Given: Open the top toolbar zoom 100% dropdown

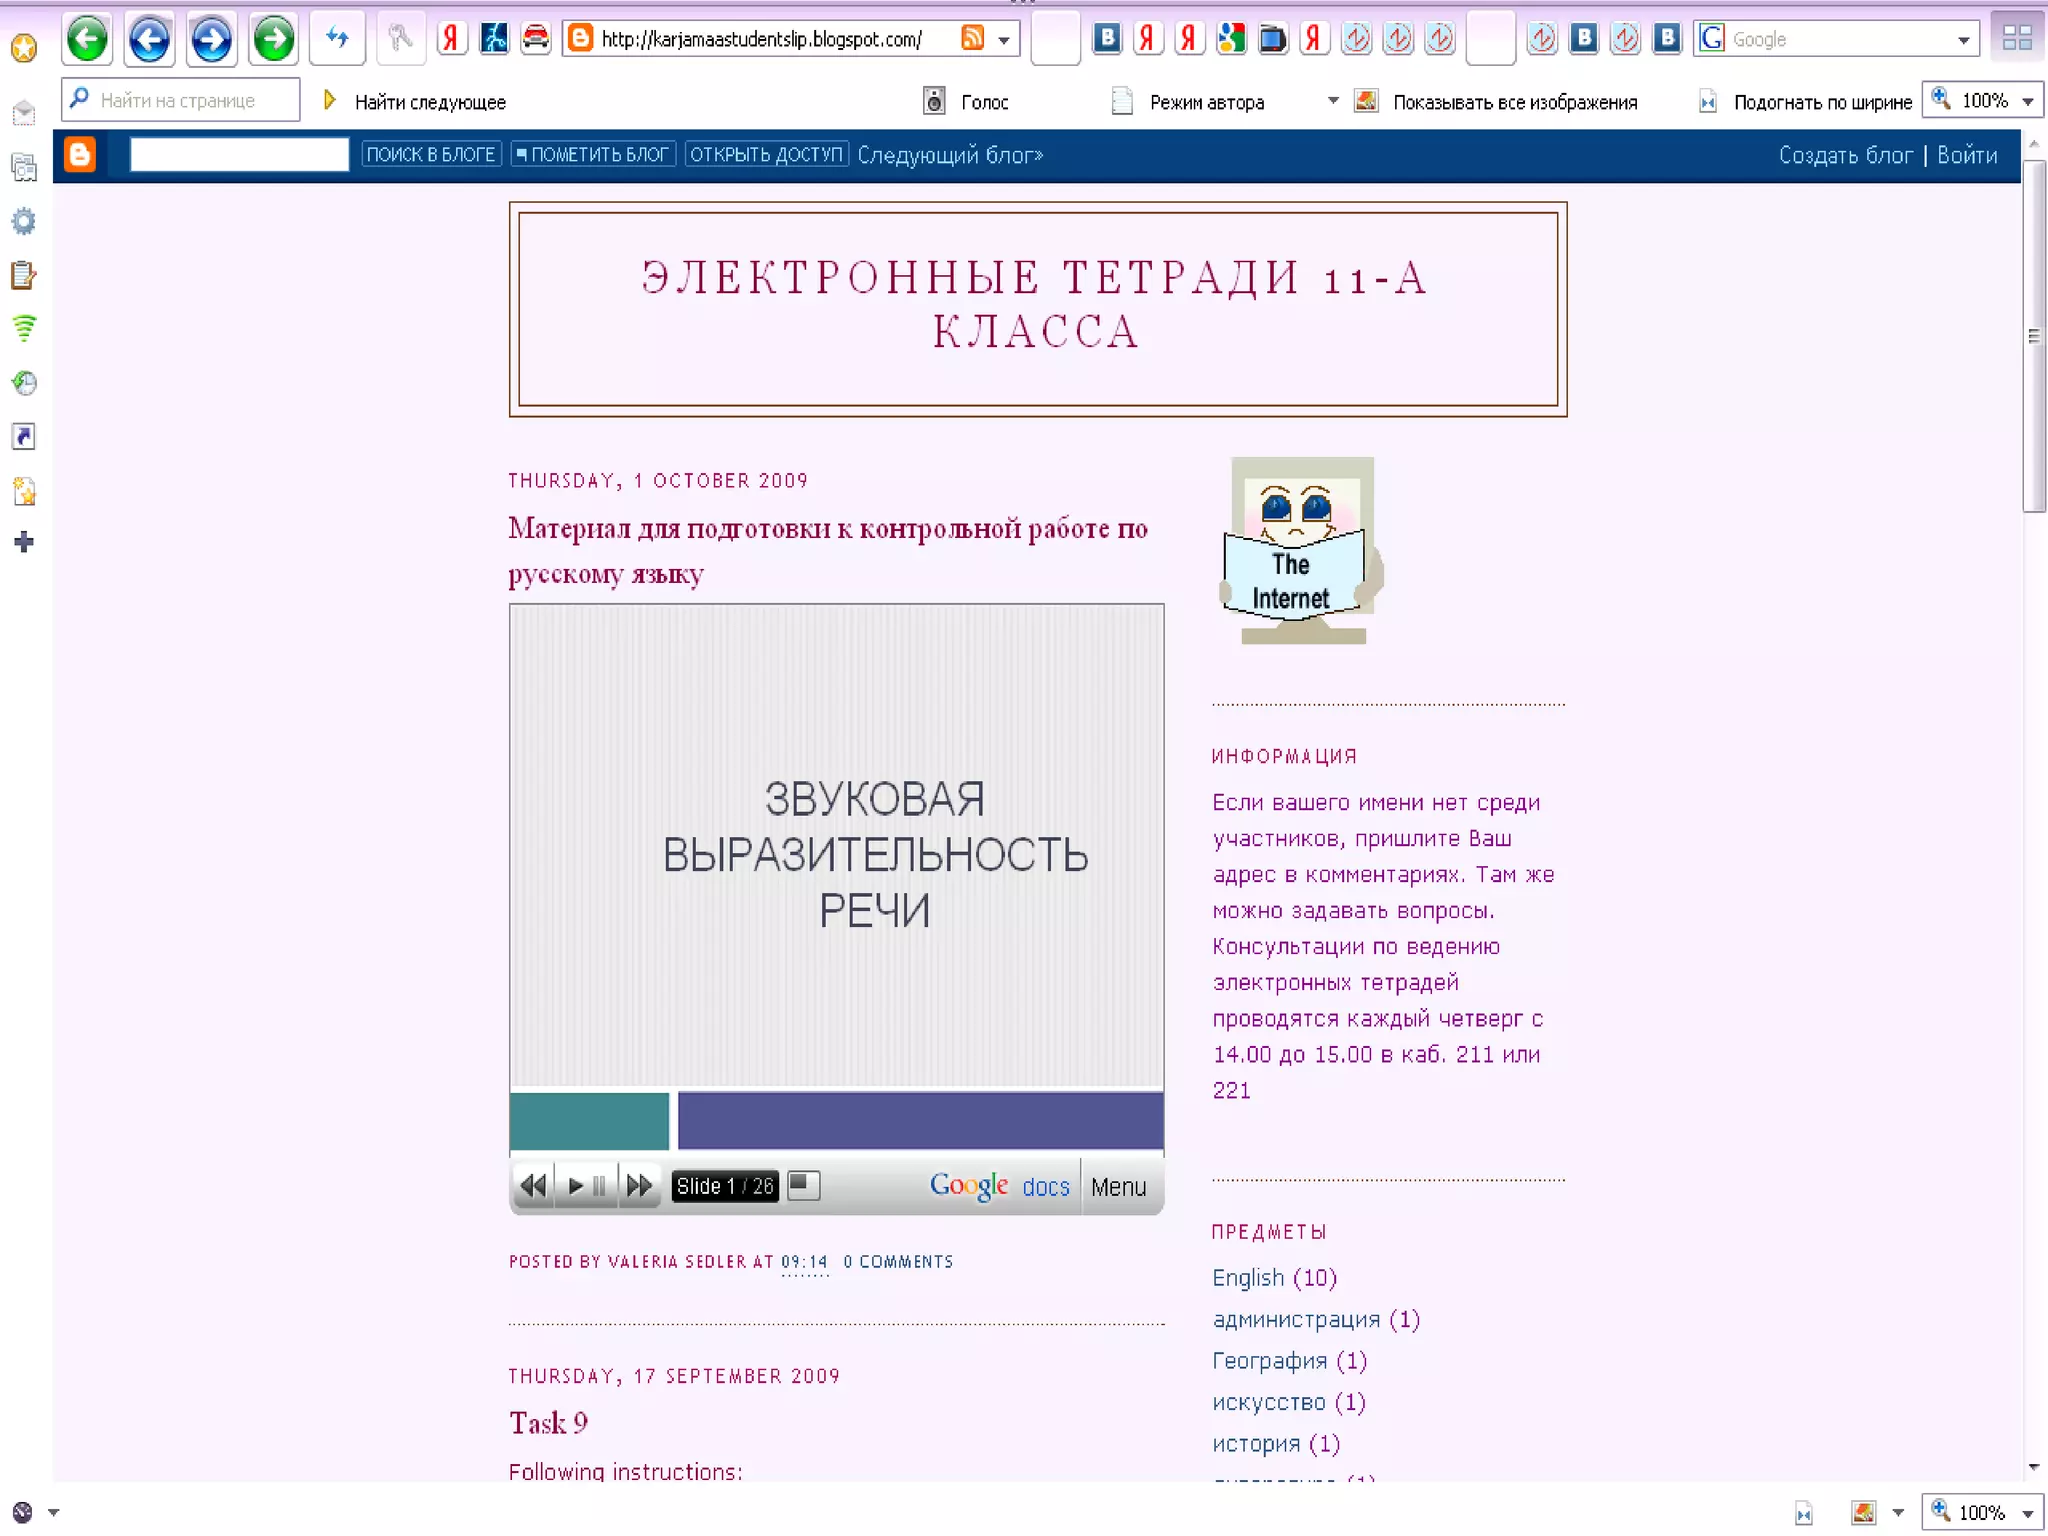Looking at the screenshot, I should 2027,102.
